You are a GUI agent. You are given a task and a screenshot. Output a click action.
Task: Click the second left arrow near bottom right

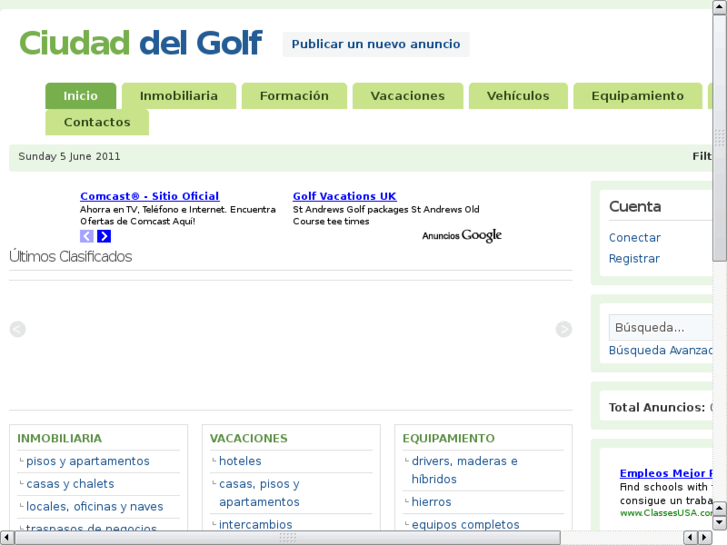click(x=691, y=538)
